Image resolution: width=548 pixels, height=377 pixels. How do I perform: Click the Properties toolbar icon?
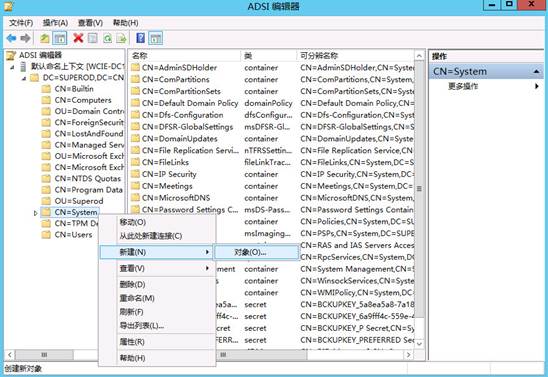point(93,38)
